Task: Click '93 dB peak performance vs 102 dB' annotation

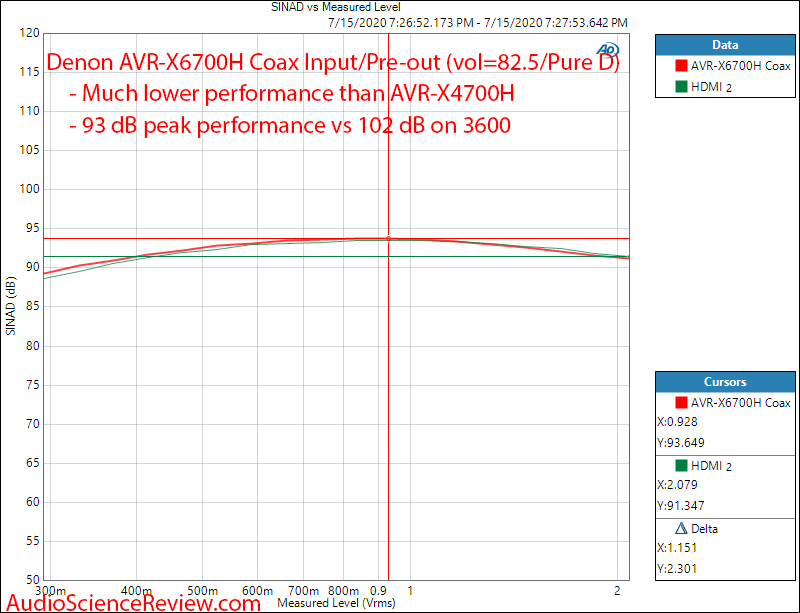Action: tap(254, 125)
